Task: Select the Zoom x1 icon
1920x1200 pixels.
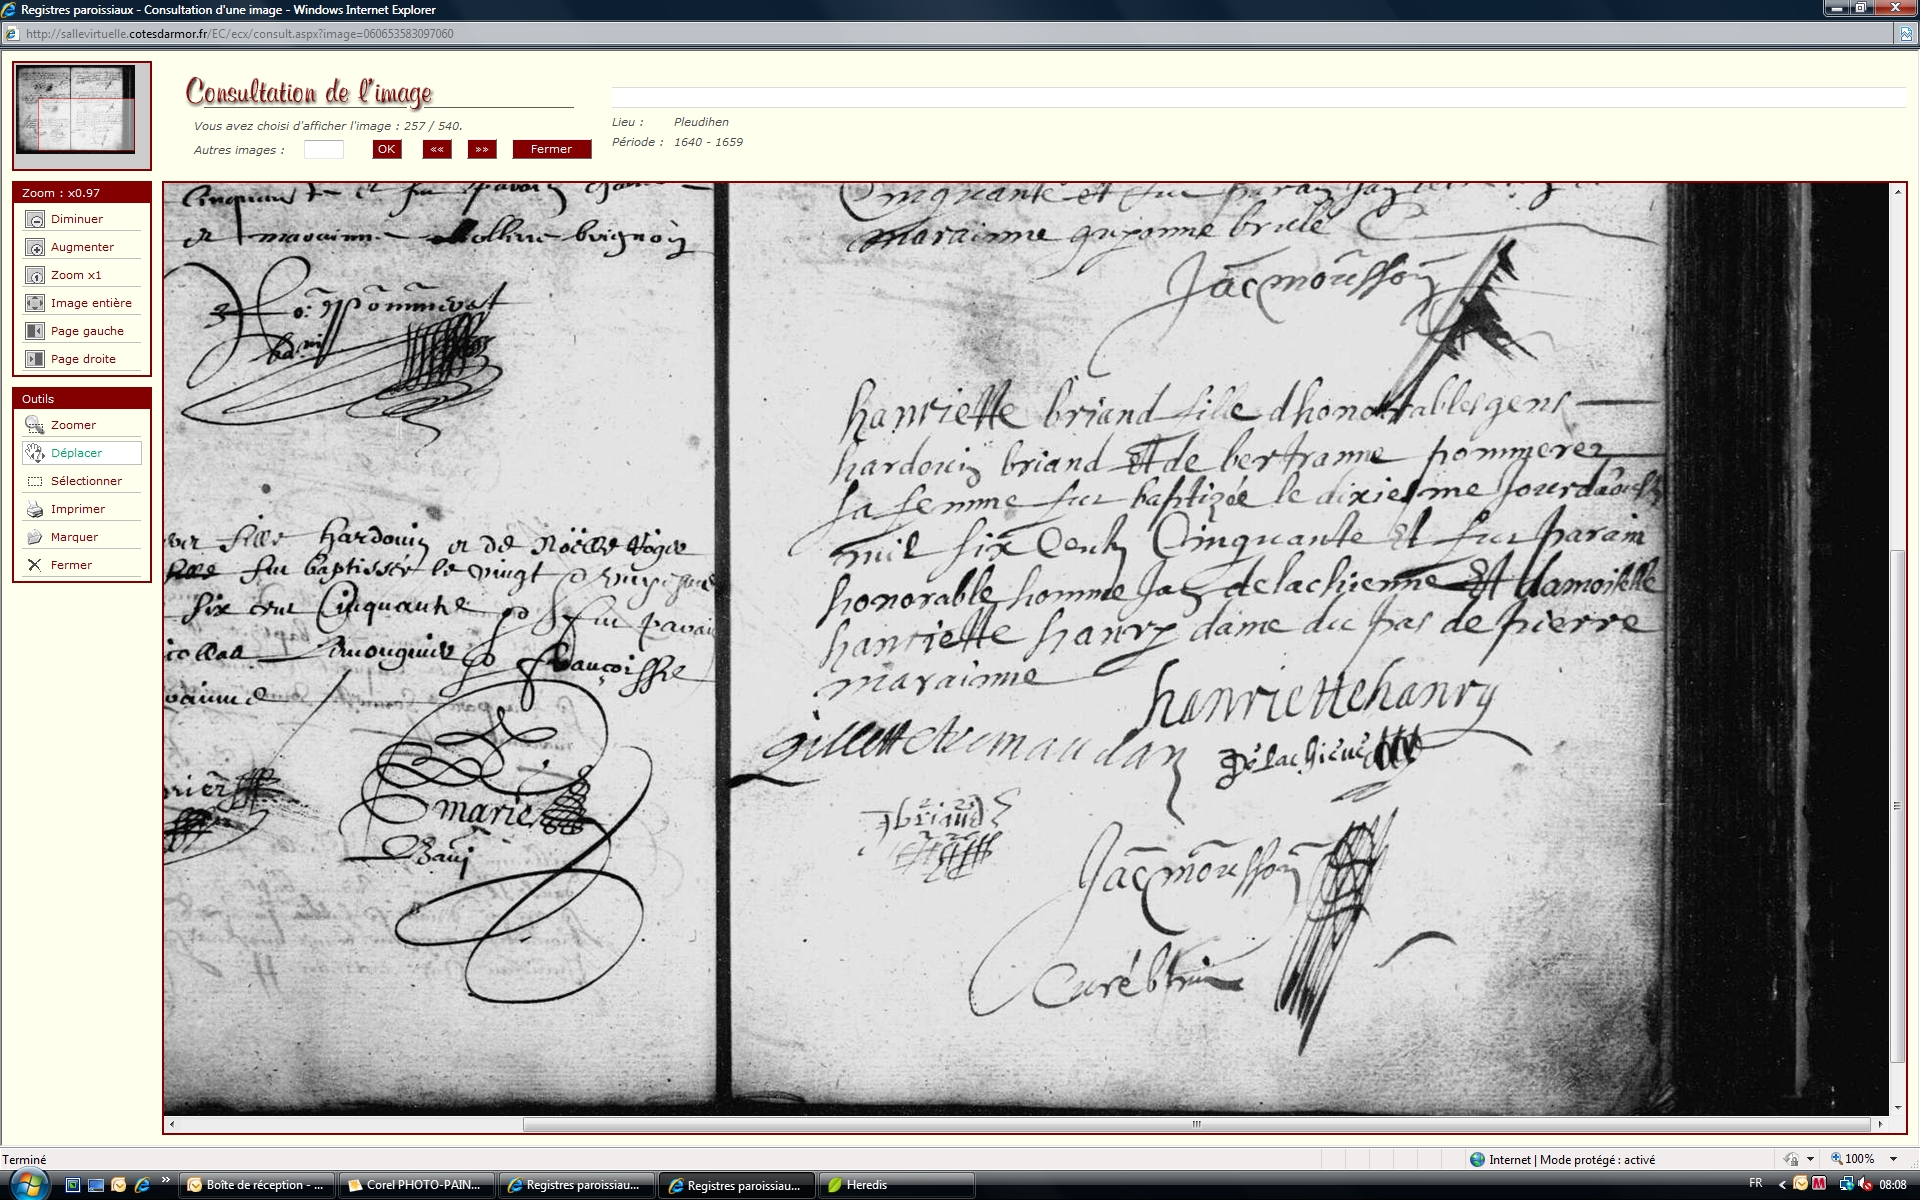Action: point(35,275)
